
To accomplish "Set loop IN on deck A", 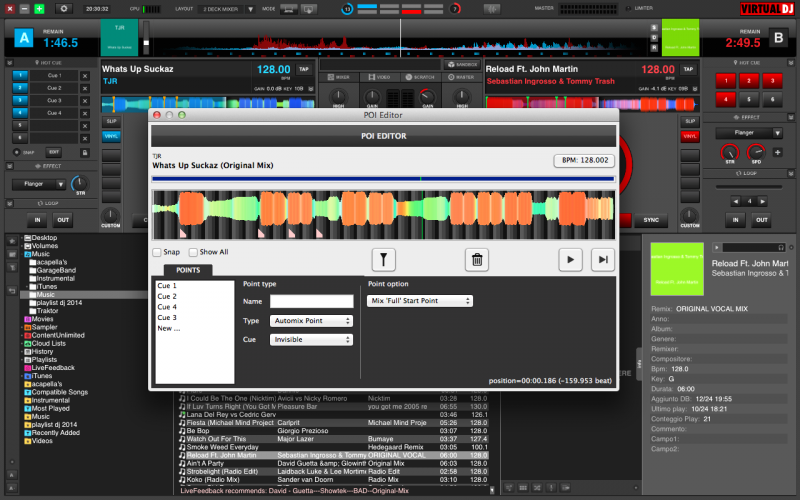I will tap(37, 220).
